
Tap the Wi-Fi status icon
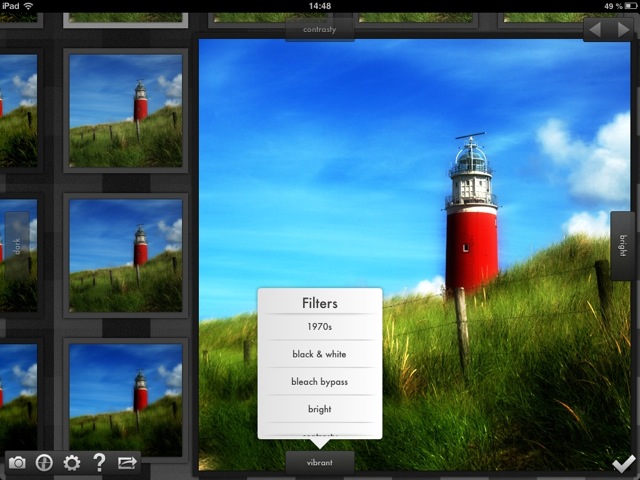coord(28,6)
